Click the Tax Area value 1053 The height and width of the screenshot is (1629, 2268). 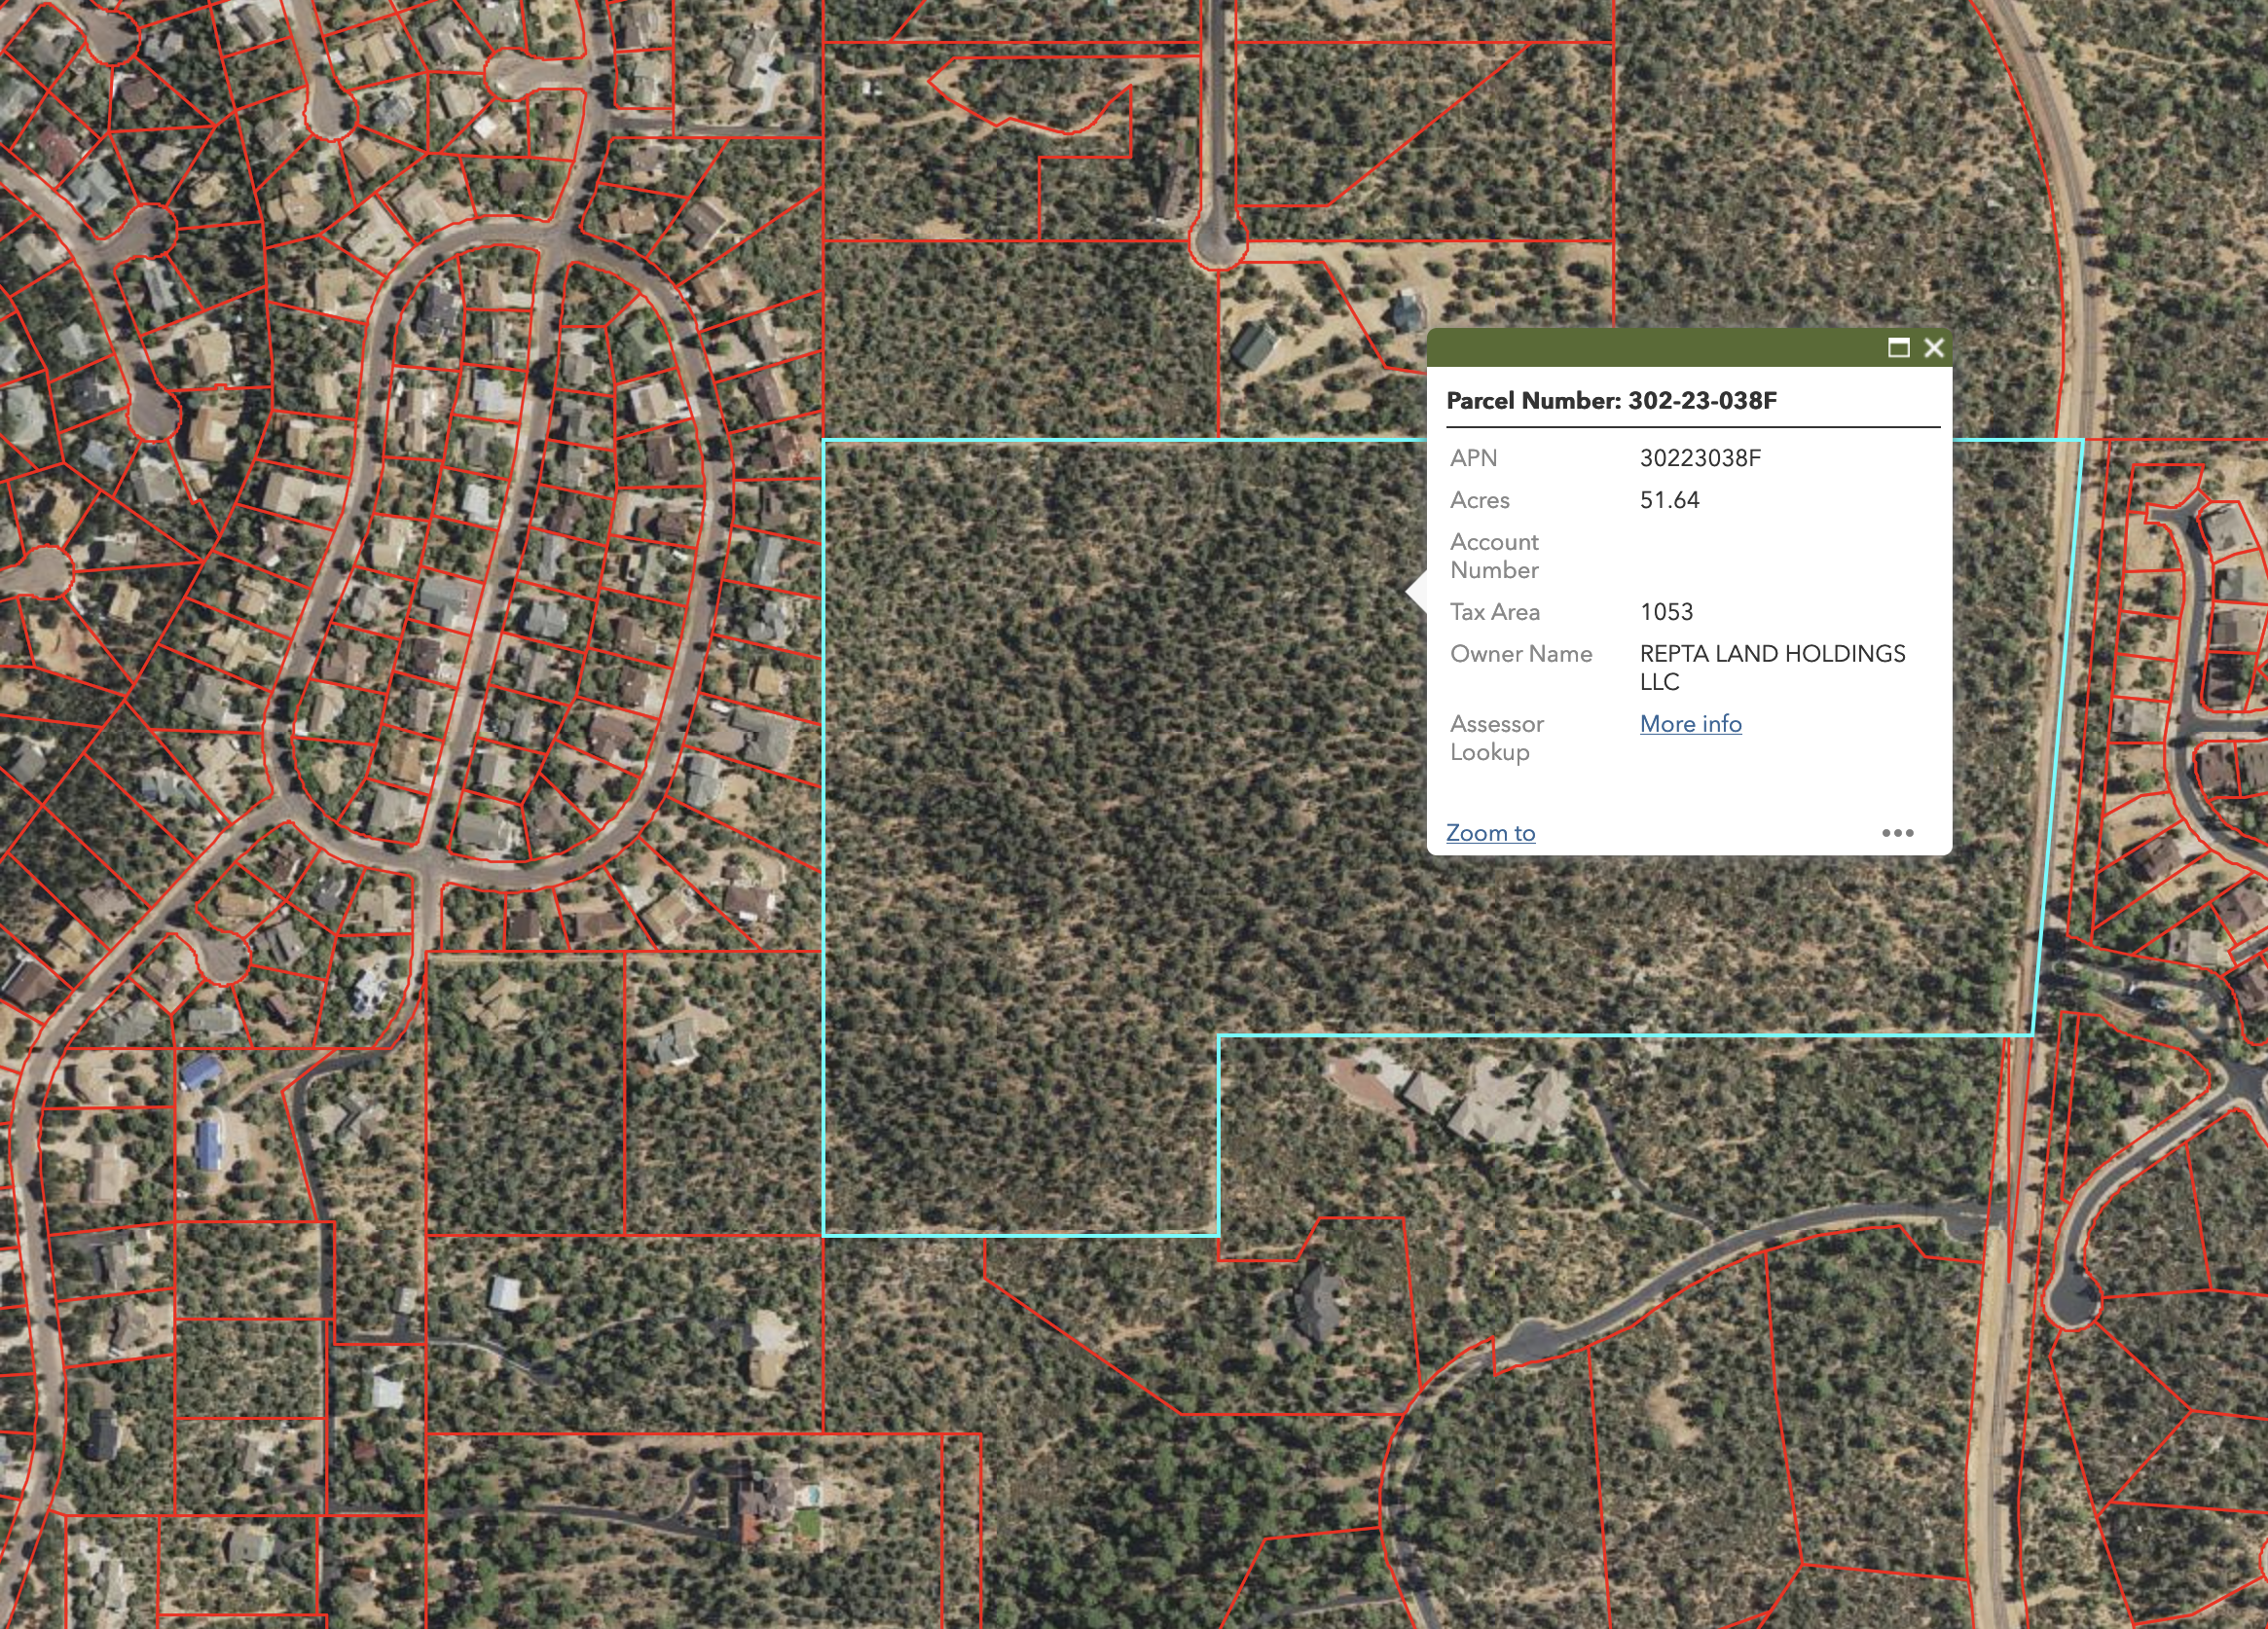(1666, 612)
